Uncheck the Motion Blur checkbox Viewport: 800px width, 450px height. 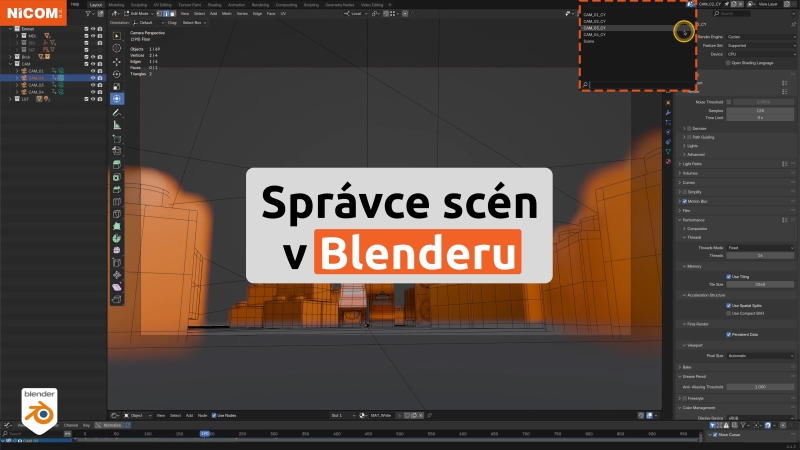[x=685, y=201]
